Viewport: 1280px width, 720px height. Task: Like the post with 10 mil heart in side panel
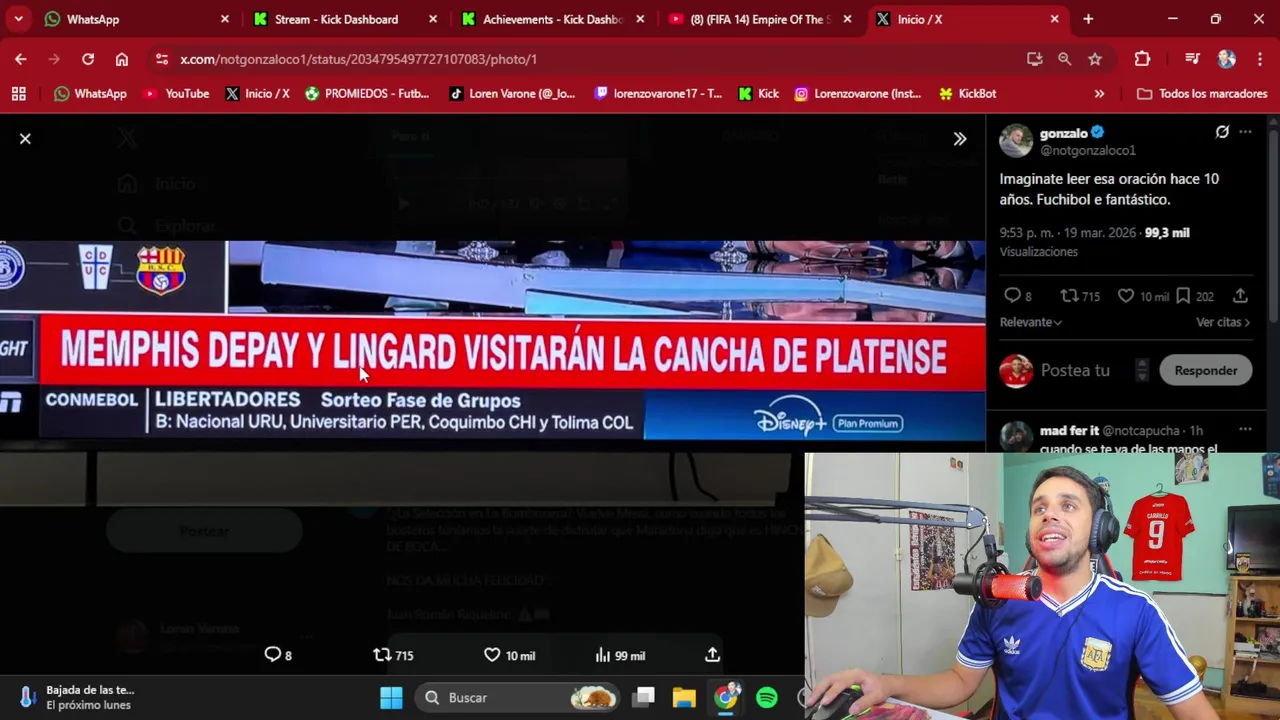(1143, 296)
